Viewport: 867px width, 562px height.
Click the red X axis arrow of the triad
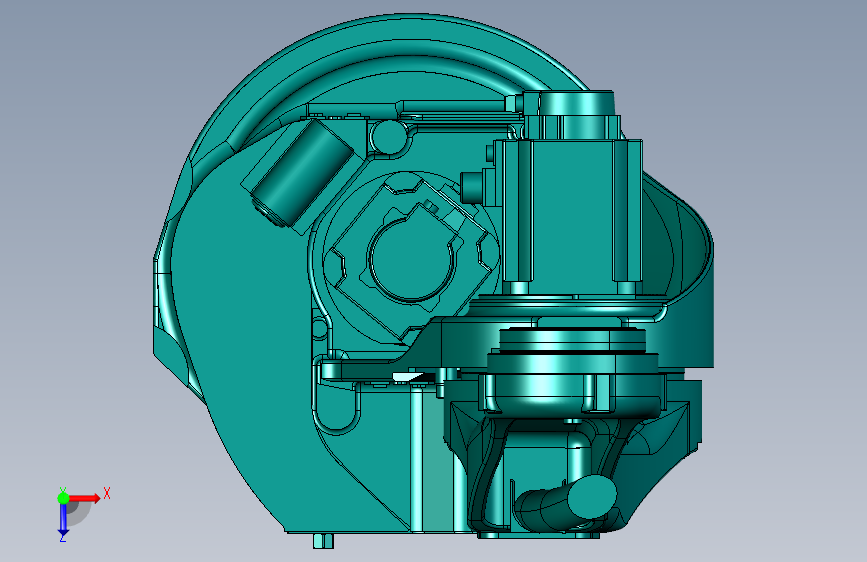(84, 498)
